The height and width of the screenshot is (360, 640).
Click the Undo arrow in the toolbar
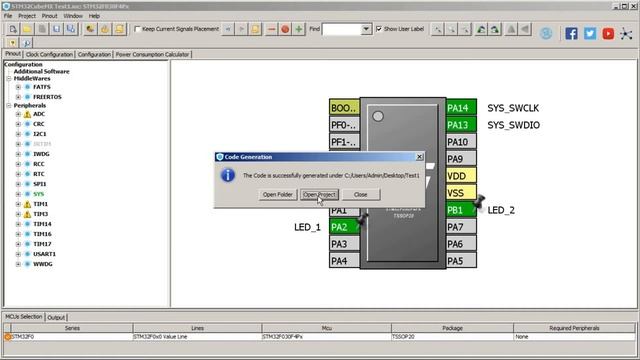(228, 29)
